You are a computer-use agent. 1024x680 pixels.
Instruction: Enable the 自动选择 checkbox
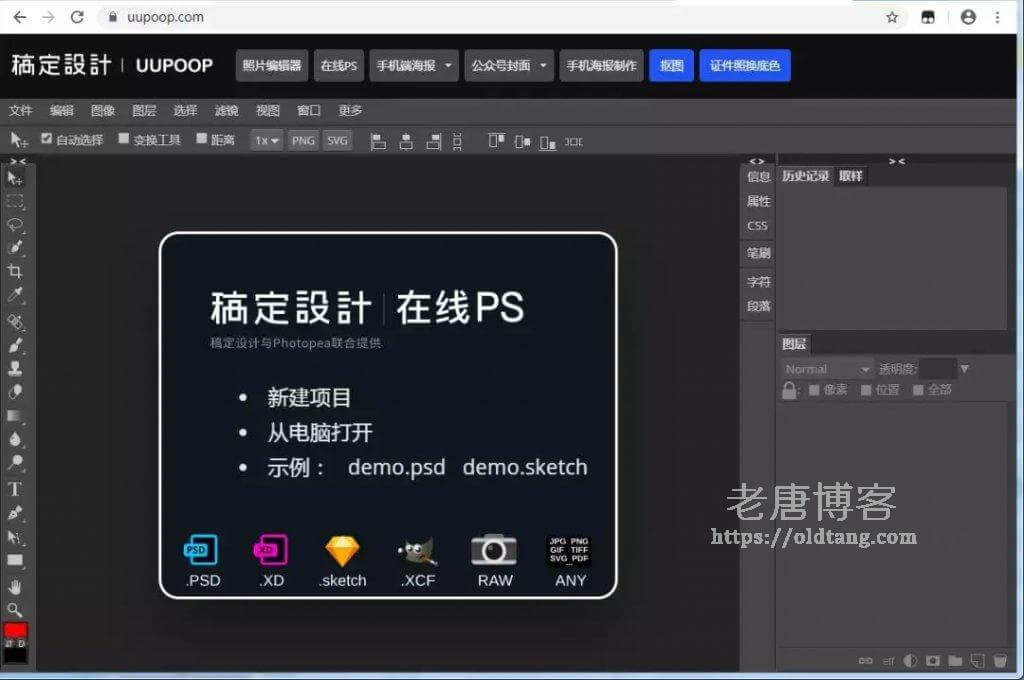pyautogui.click(x=46, y=139)
